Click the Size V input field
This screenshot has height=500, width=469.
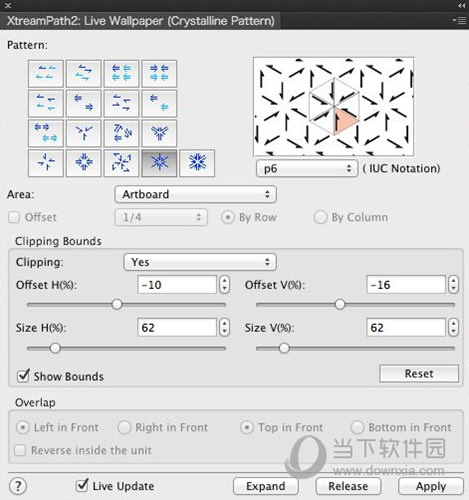(x=406, y=327)
